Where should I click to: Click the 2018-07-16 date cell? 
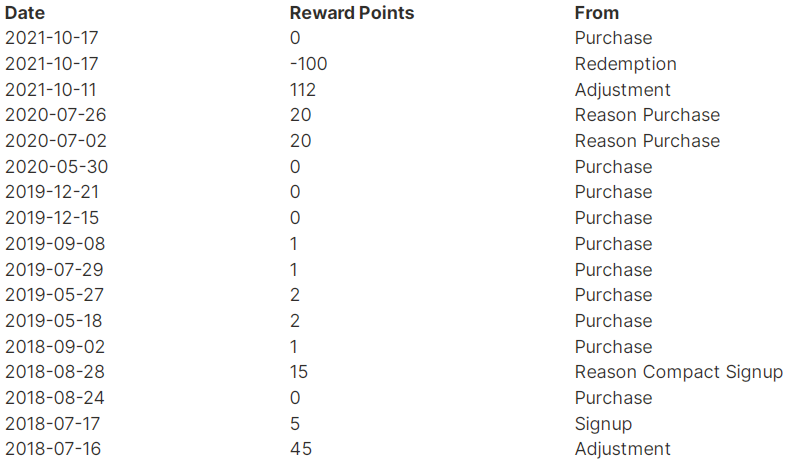tap(53, 449)
